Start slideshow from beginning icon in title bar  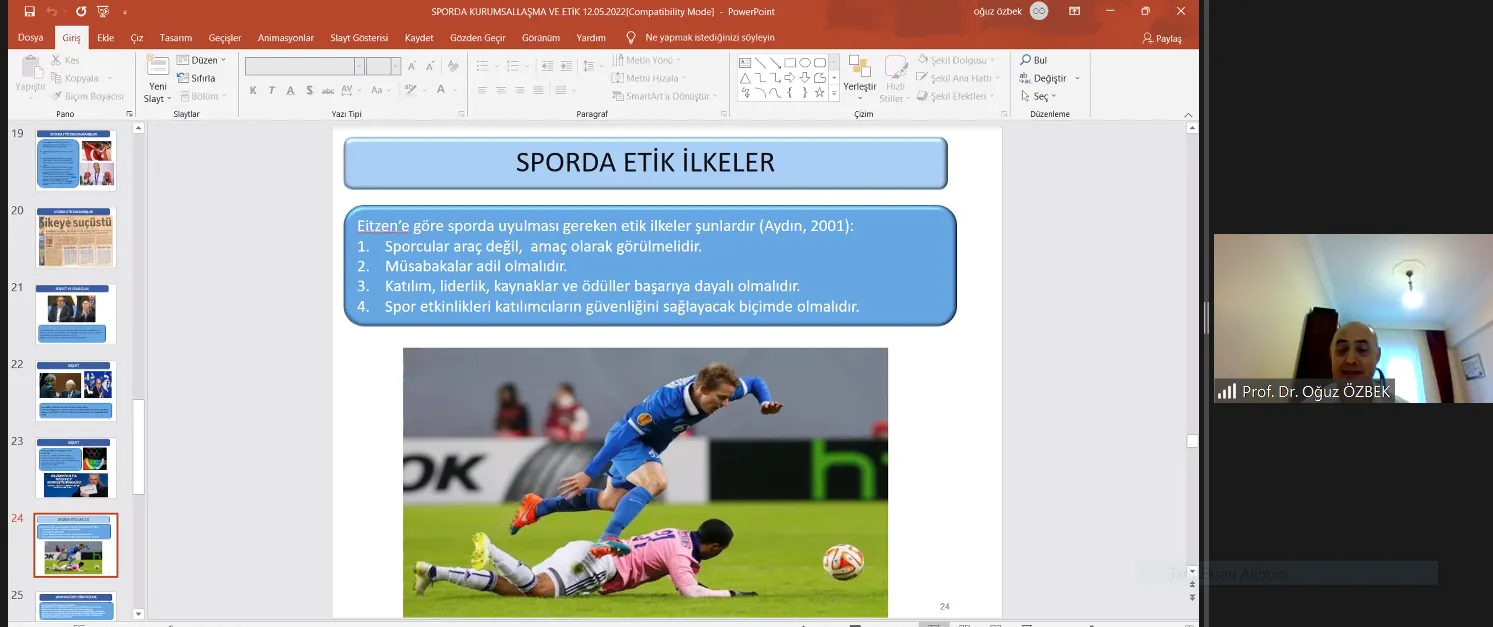pos(102,12)
